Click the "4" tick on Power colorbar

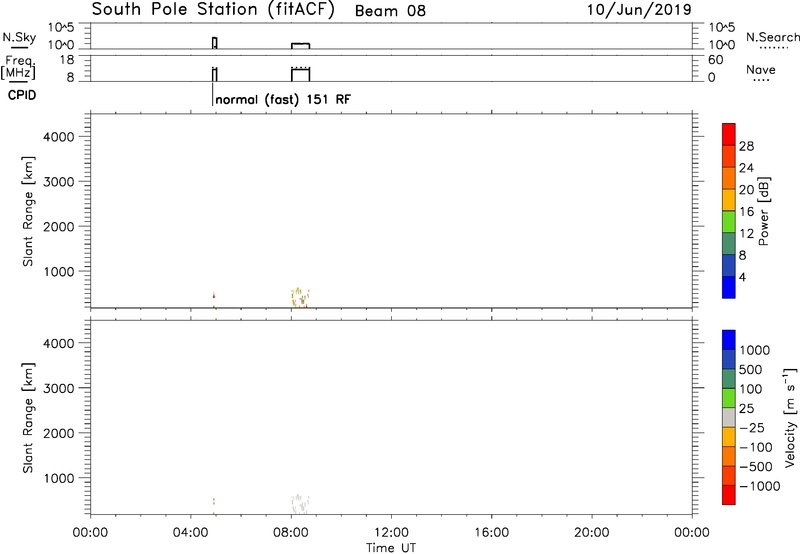coord(742,277)
